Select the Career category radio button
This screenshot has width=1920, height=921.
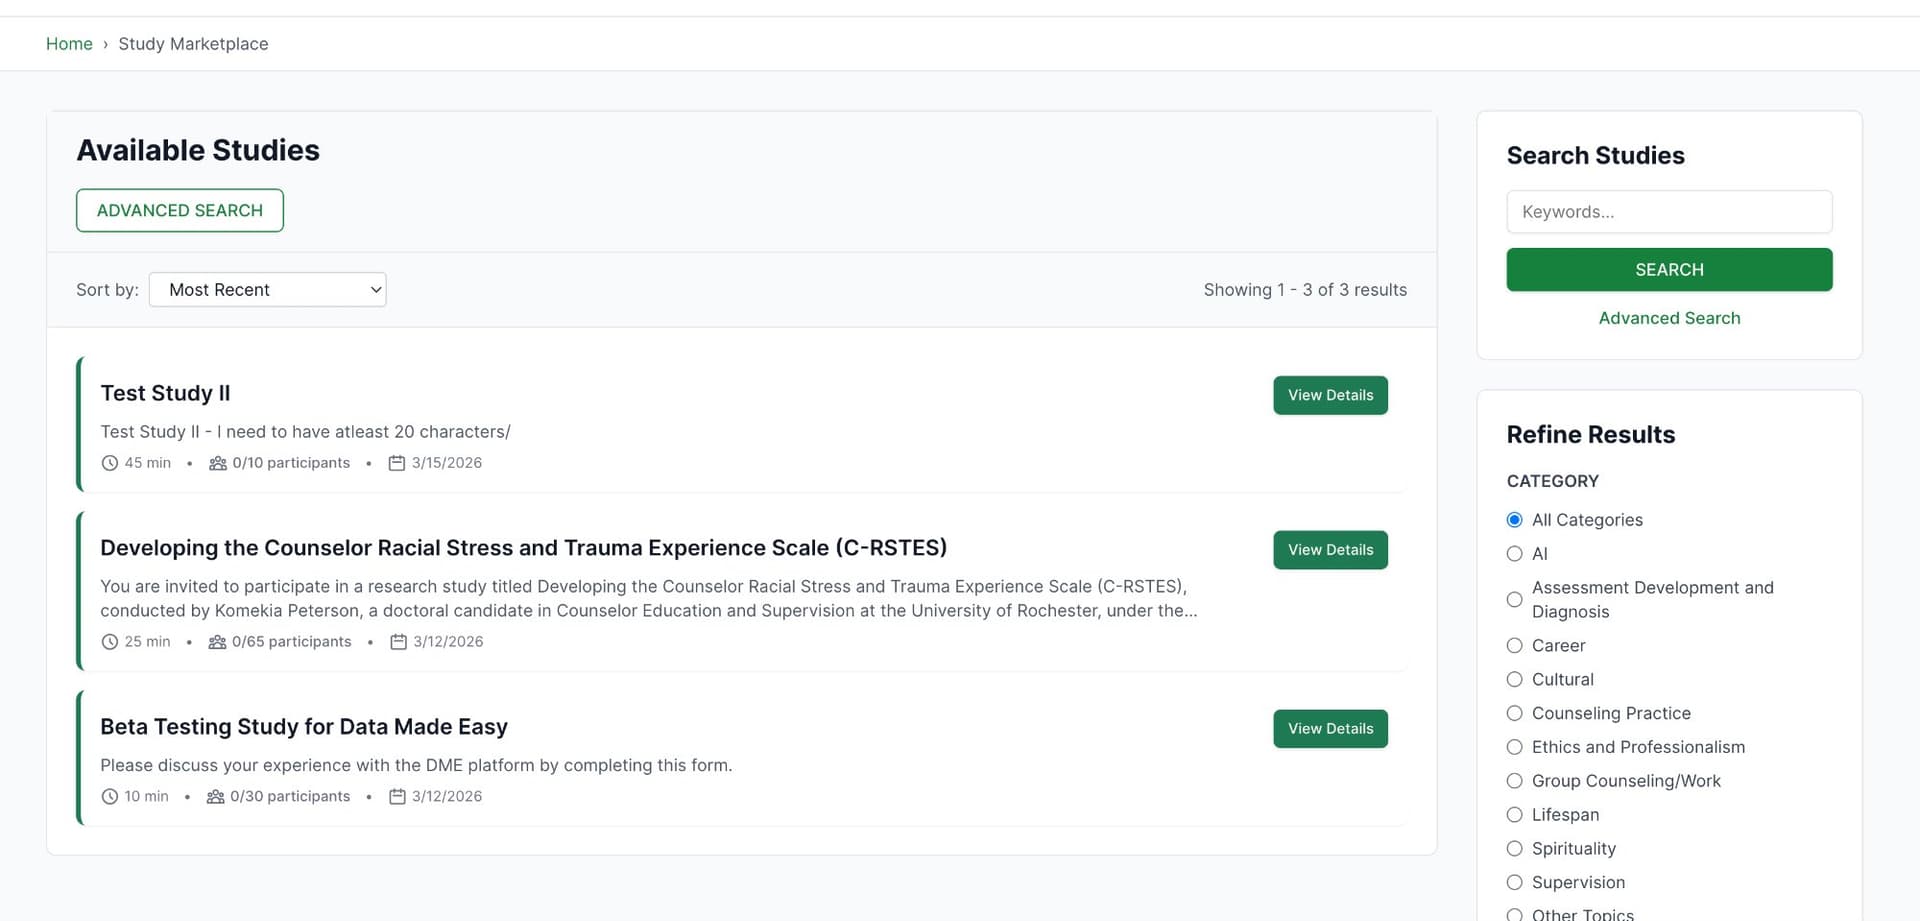[1514, 645]
